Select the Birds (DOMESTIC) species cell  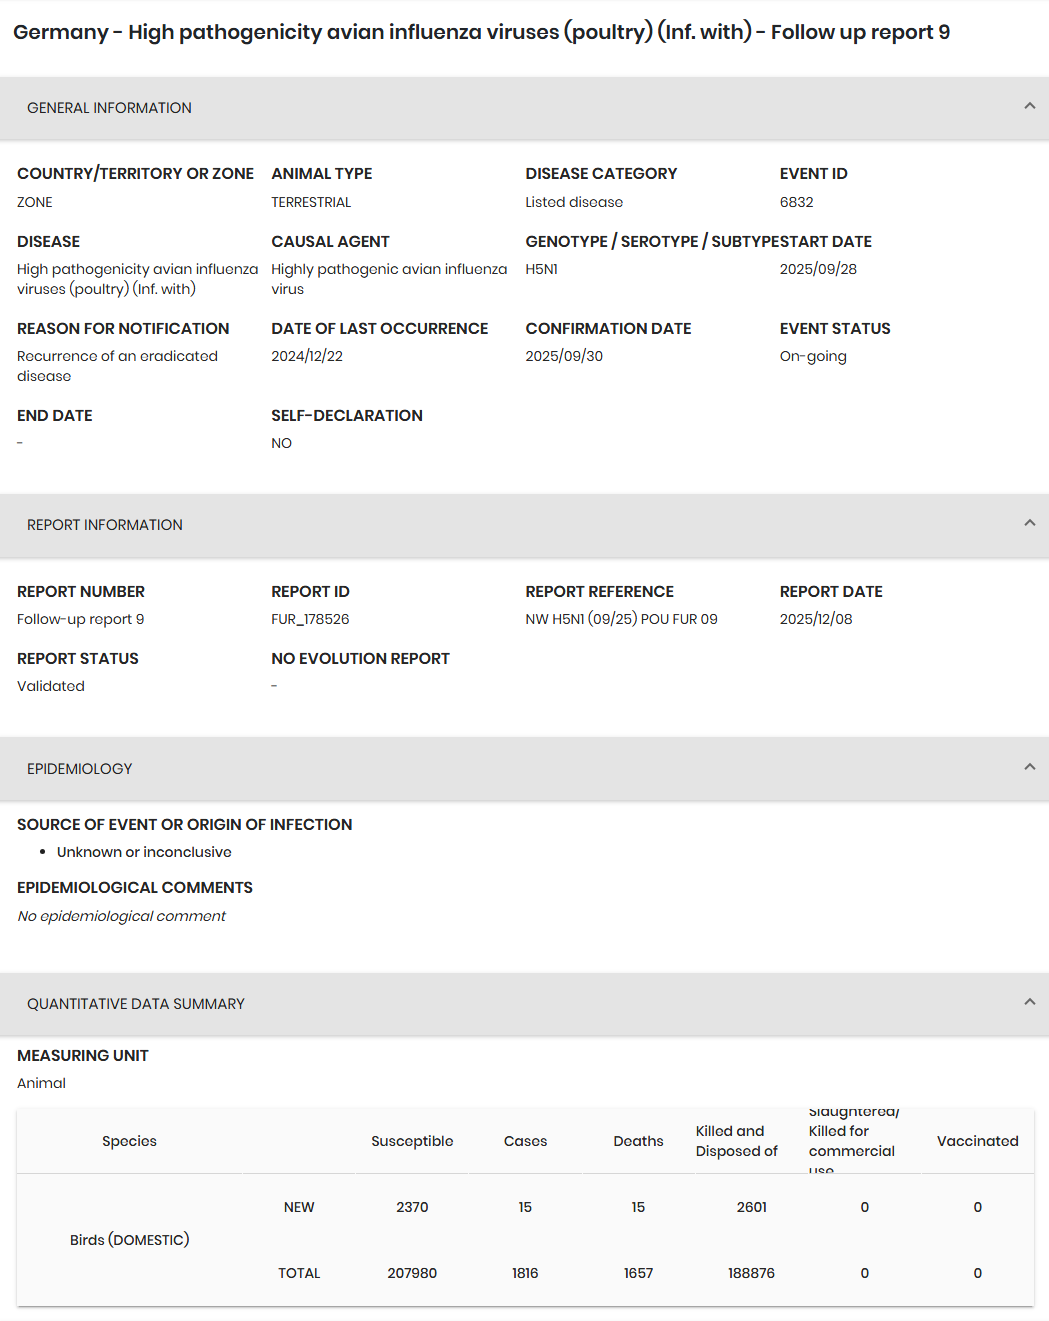tap(129, 1240)
